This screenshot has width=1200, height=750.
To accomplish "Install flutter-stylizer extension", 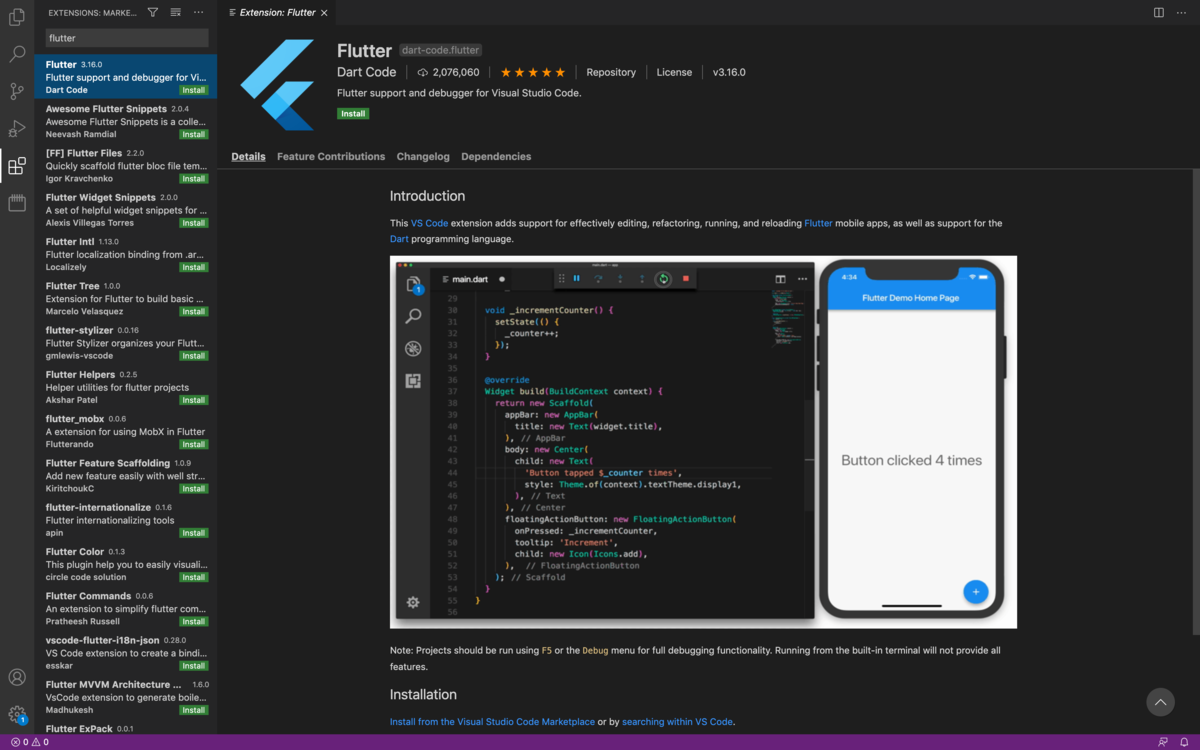I will tap(194, 356).
